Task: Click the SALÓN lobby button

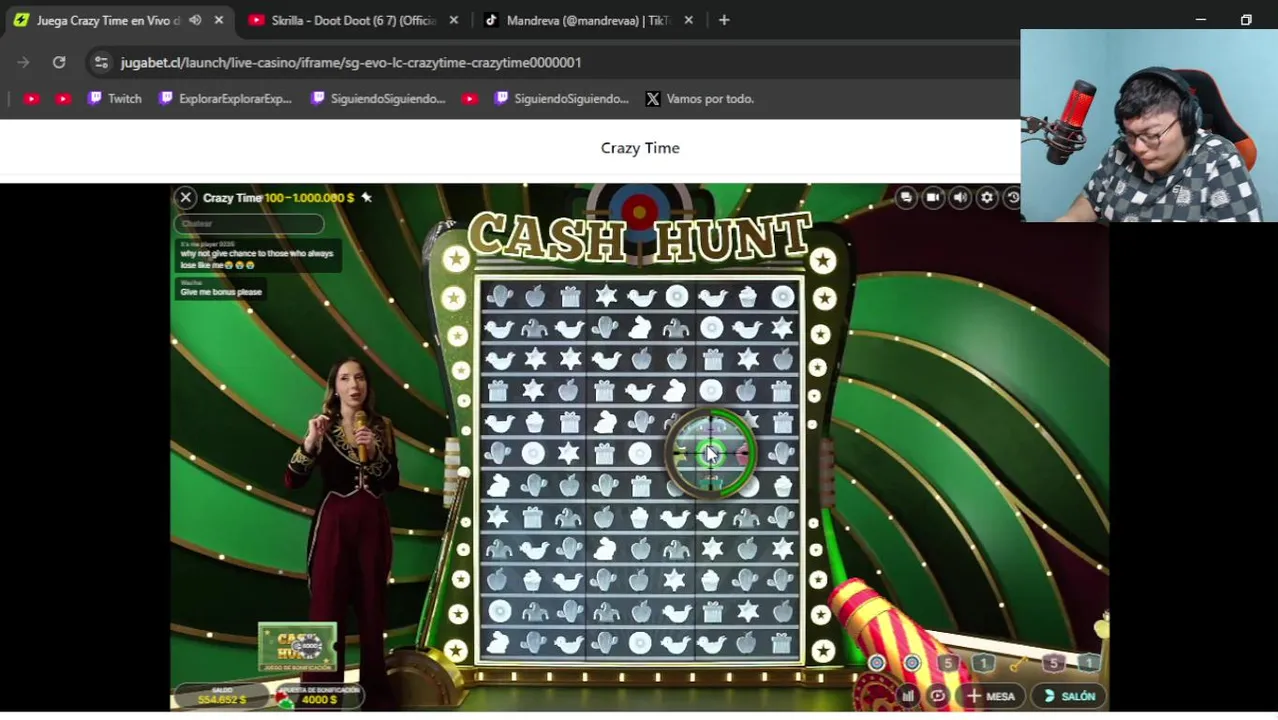Action: click(x=1069, y=696)
